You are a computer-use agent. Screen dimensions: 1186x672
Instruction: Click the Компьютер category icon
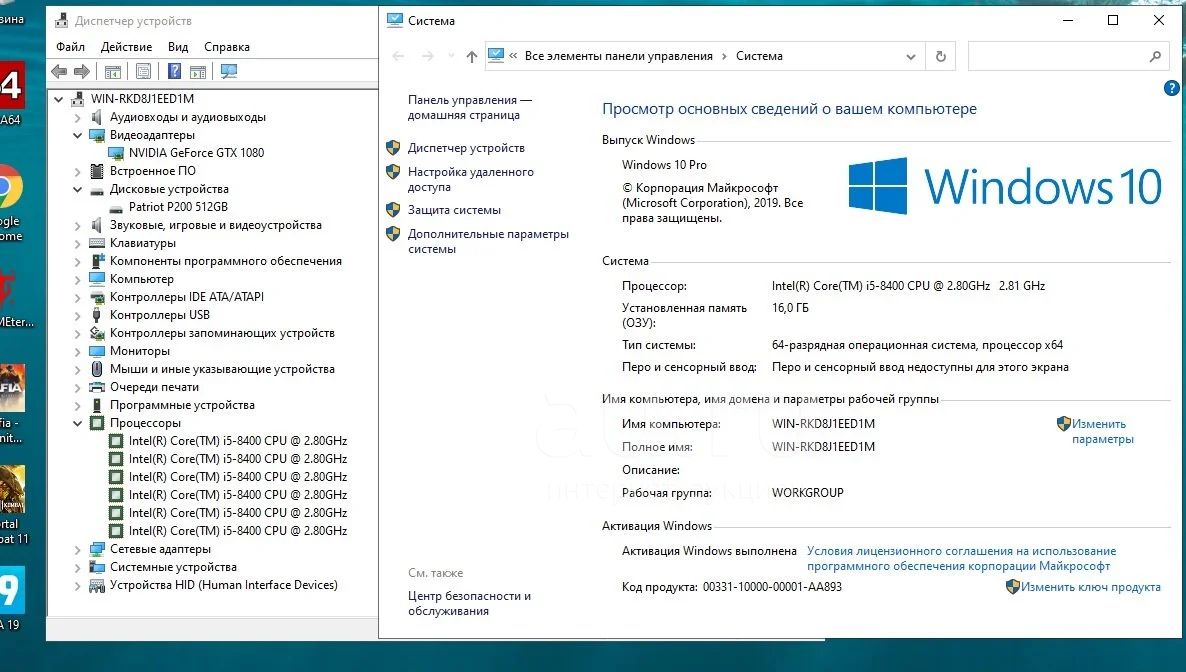tap(97, 278)
